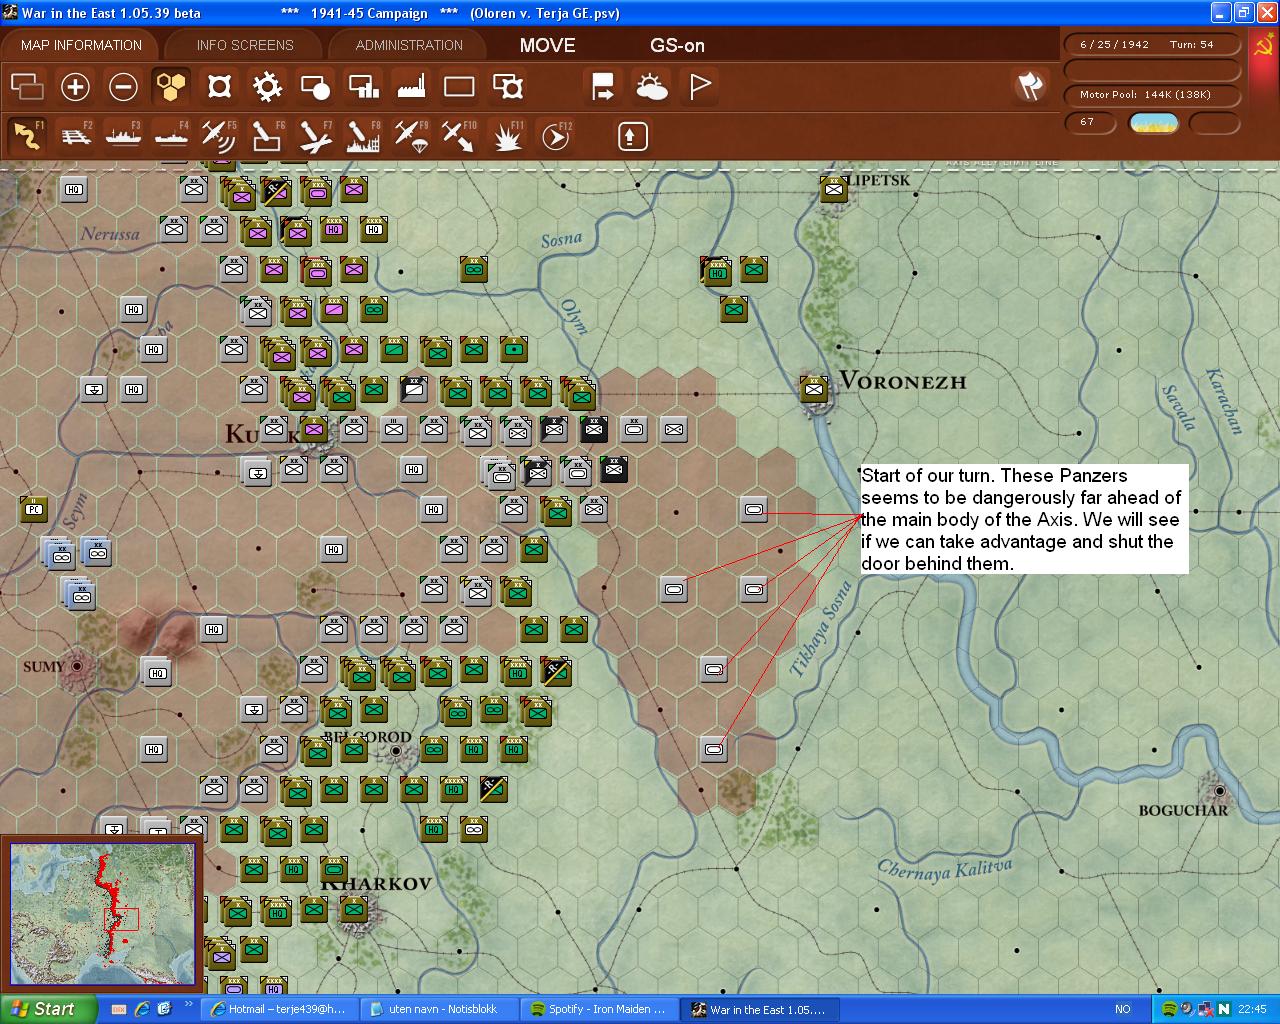The width and height of the screenshot is (1280, 1024).
Task: Zoom in the map with plus icon
Action: pyautogui.click(x=75, y=87)
